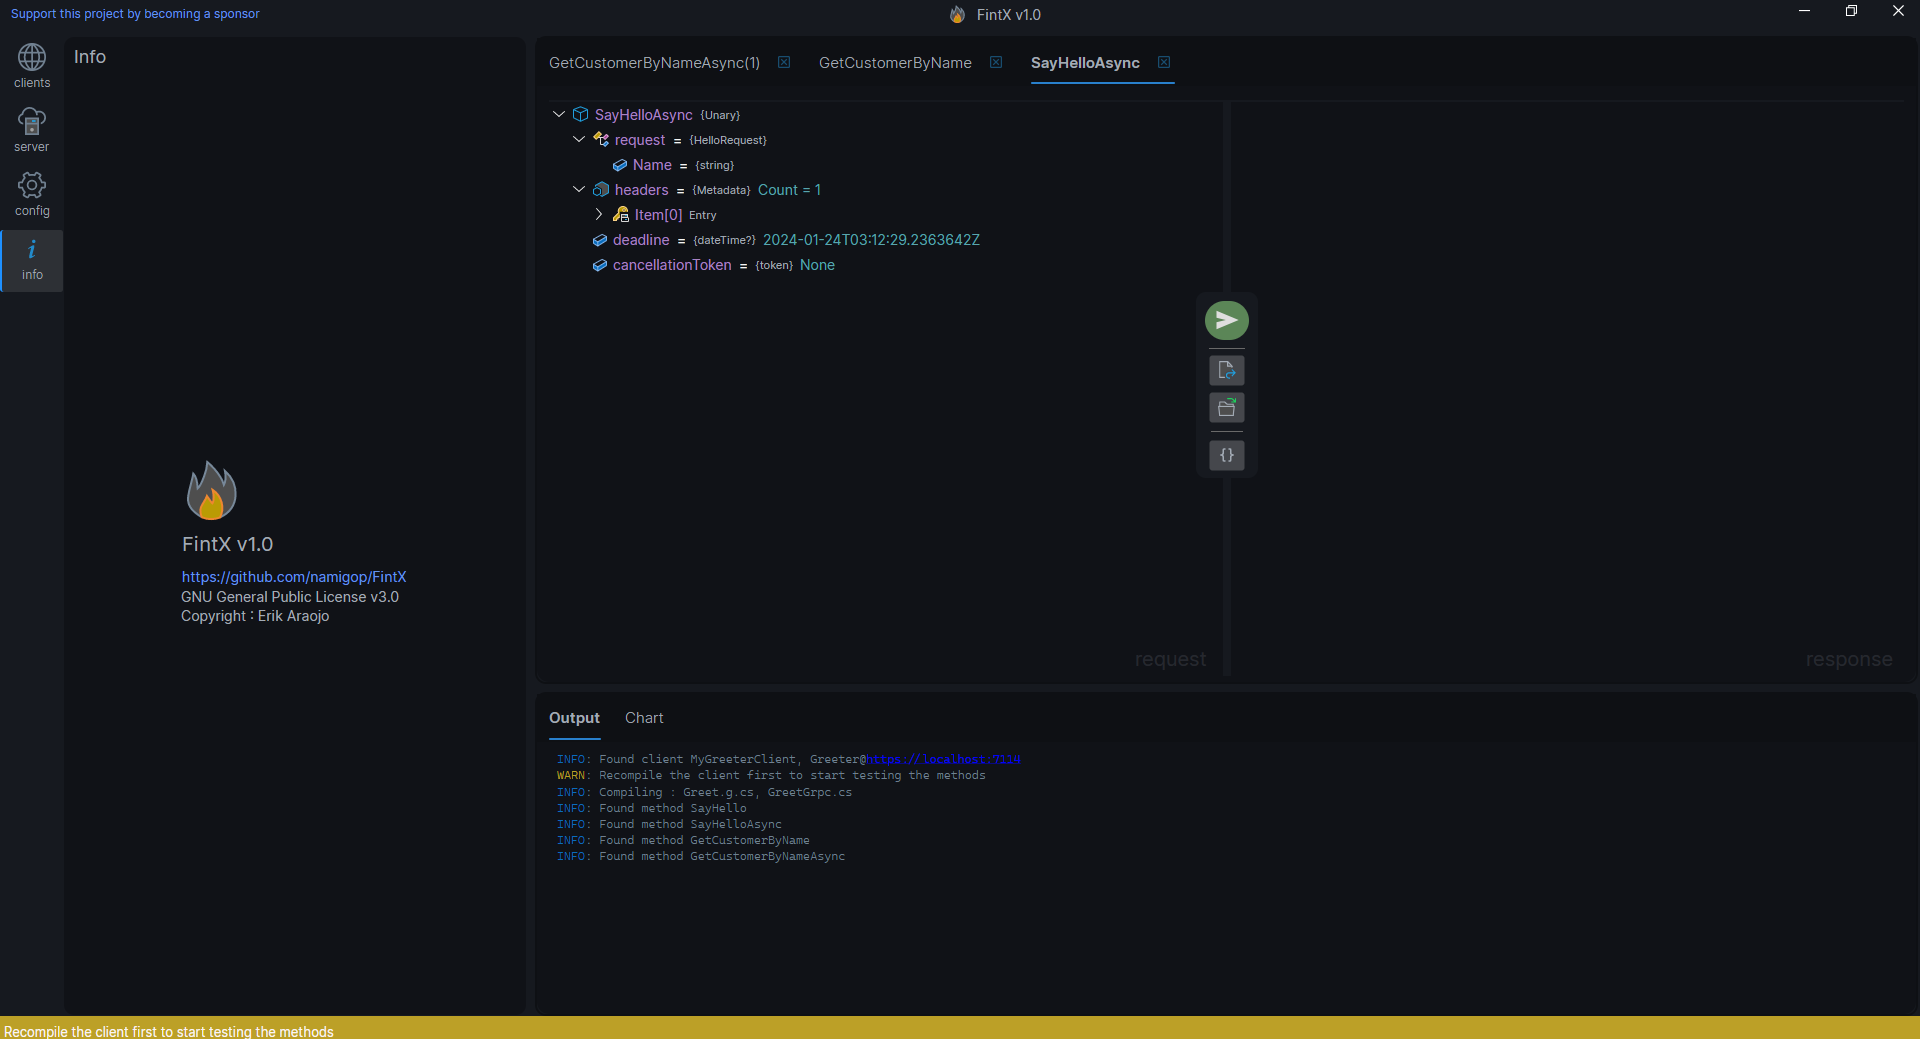1920x1039 pixels.
Task: Select the Output tab
Action: [574, 718]
